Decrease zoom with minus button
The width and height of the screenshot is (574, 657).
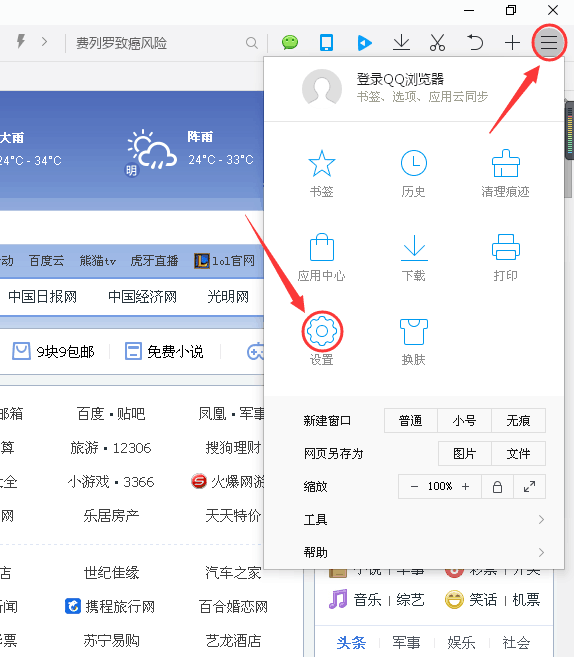point(414,486)
